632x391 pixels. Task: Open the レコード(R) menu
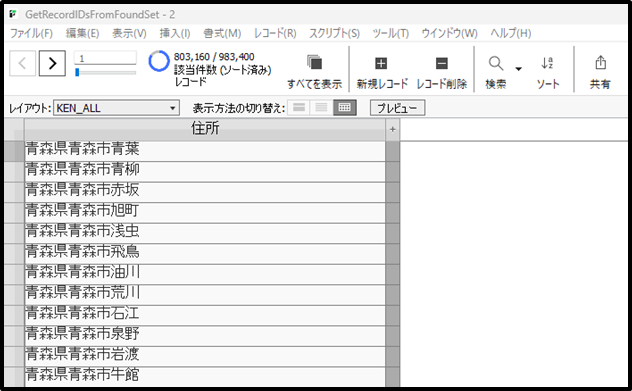coord(275,33)
